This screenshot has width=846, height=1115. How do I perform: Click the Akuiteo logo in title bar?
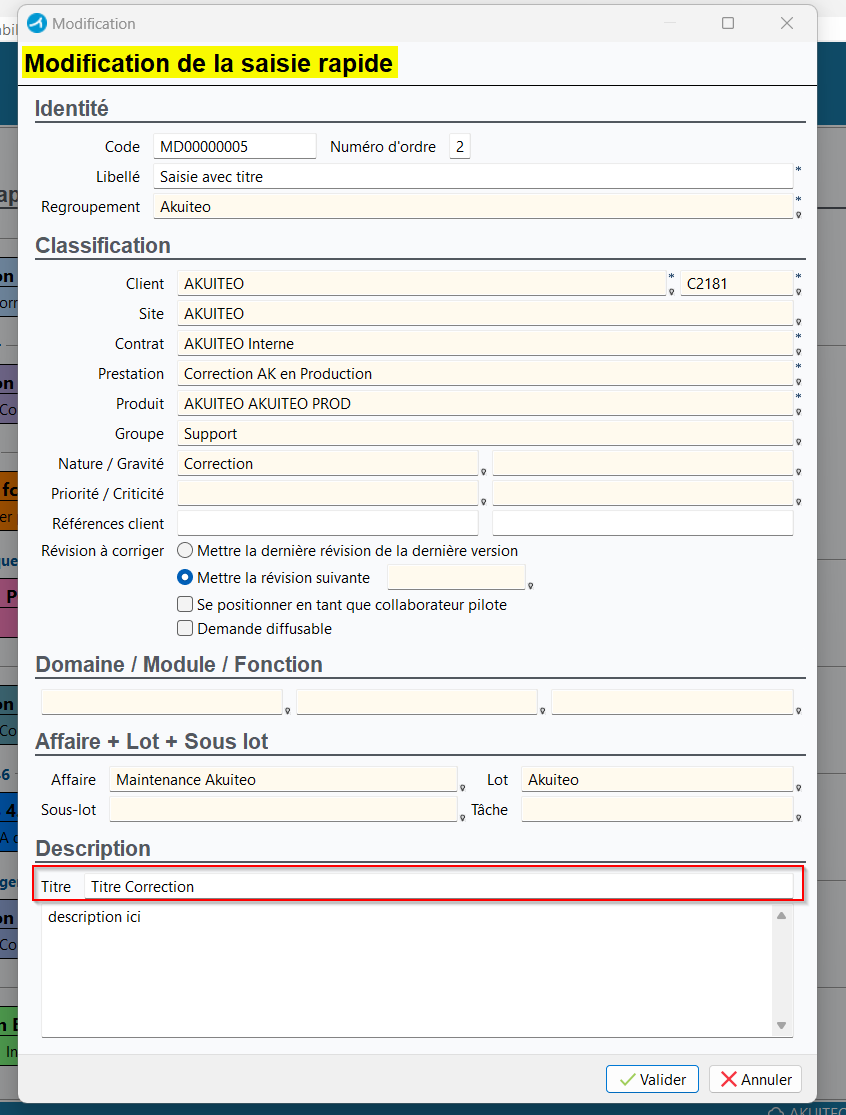tap(36, 23)
